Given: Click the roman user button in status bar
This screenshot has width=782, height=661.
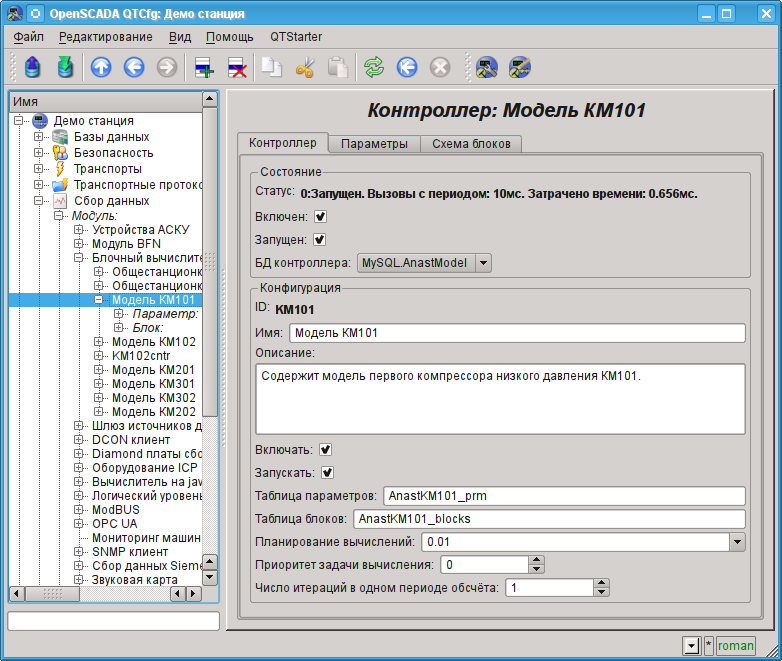Looking at the screenshot, I should (736, 646).
